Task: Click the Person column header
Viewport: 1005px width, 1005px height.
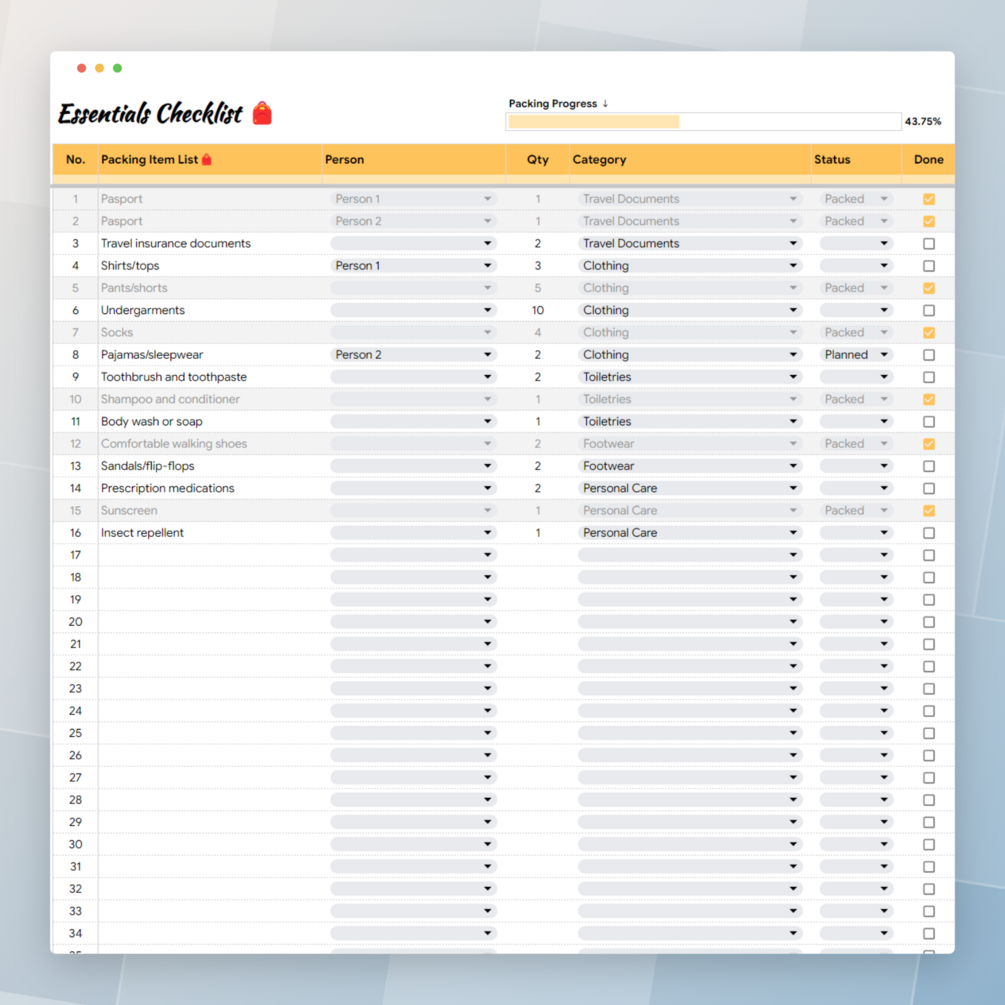Action: 413,160
